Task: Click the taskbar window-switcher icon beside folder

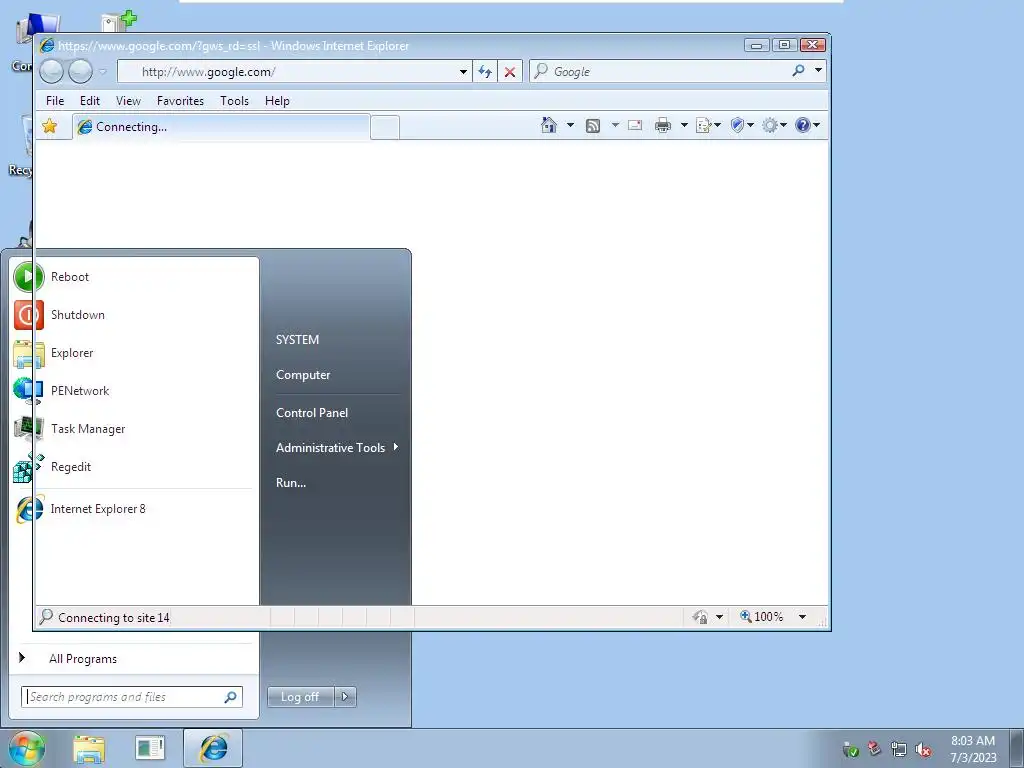Action: click(150, 748)
